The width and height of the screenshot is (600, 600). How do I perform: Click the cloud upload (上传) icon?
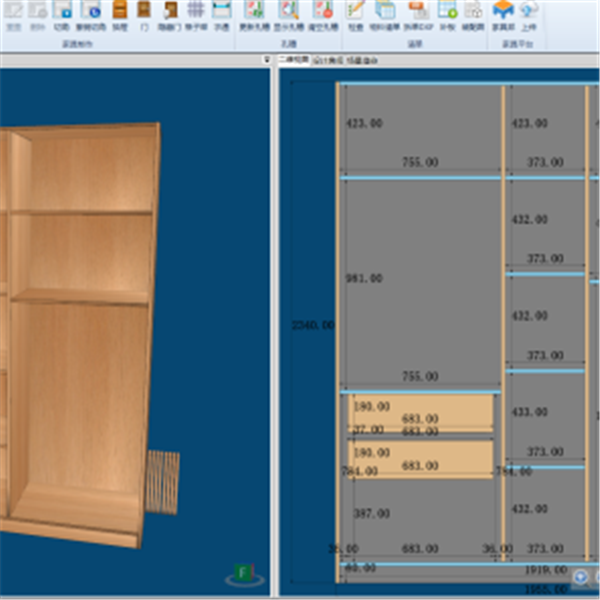(530, 14)
